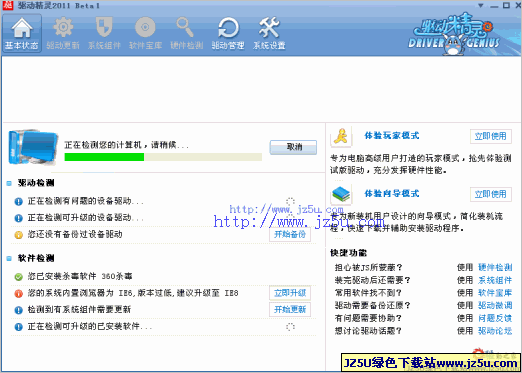Select text 驱动需要备份还原?
This screenshot has width=522, height=373.
(x=372, y=305)
